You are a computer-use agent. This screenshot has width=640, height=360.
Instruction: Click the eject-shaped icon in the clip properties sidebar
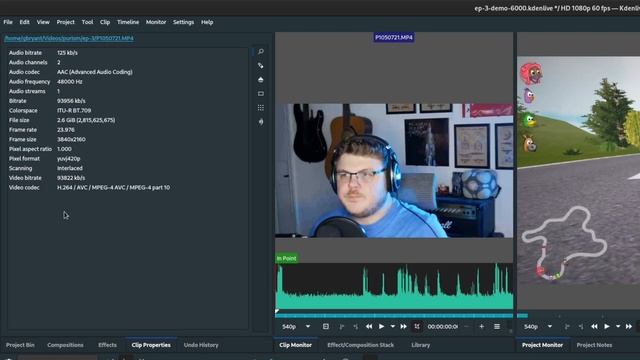260,80
